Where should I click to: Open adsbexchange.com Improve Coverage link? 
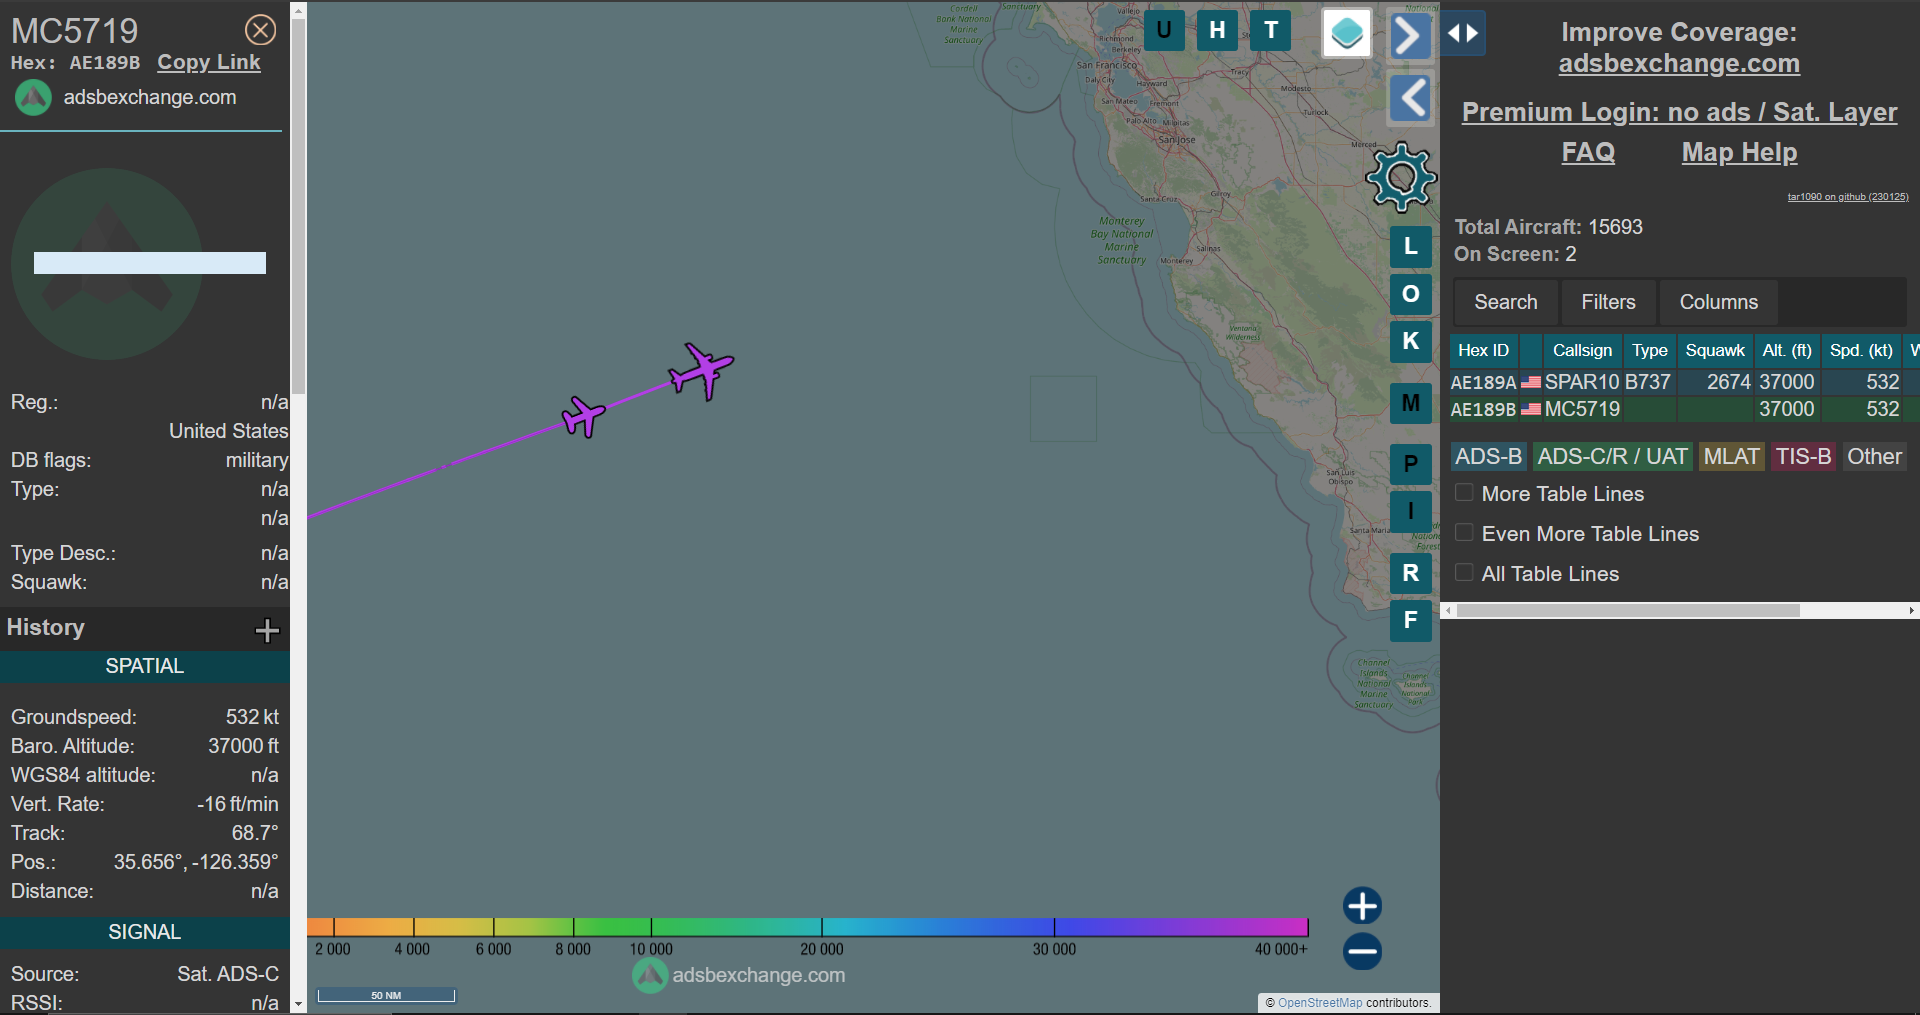pos(1679,64)
